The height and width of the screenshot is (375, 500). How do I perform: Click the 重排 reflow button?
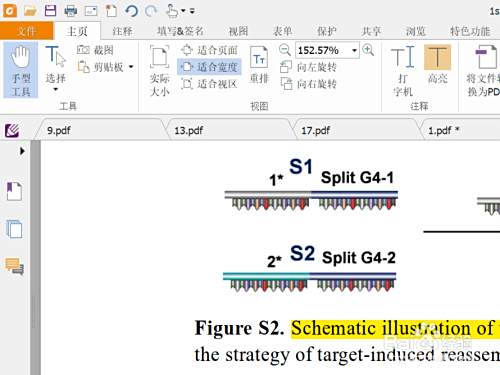pos(259,65)
